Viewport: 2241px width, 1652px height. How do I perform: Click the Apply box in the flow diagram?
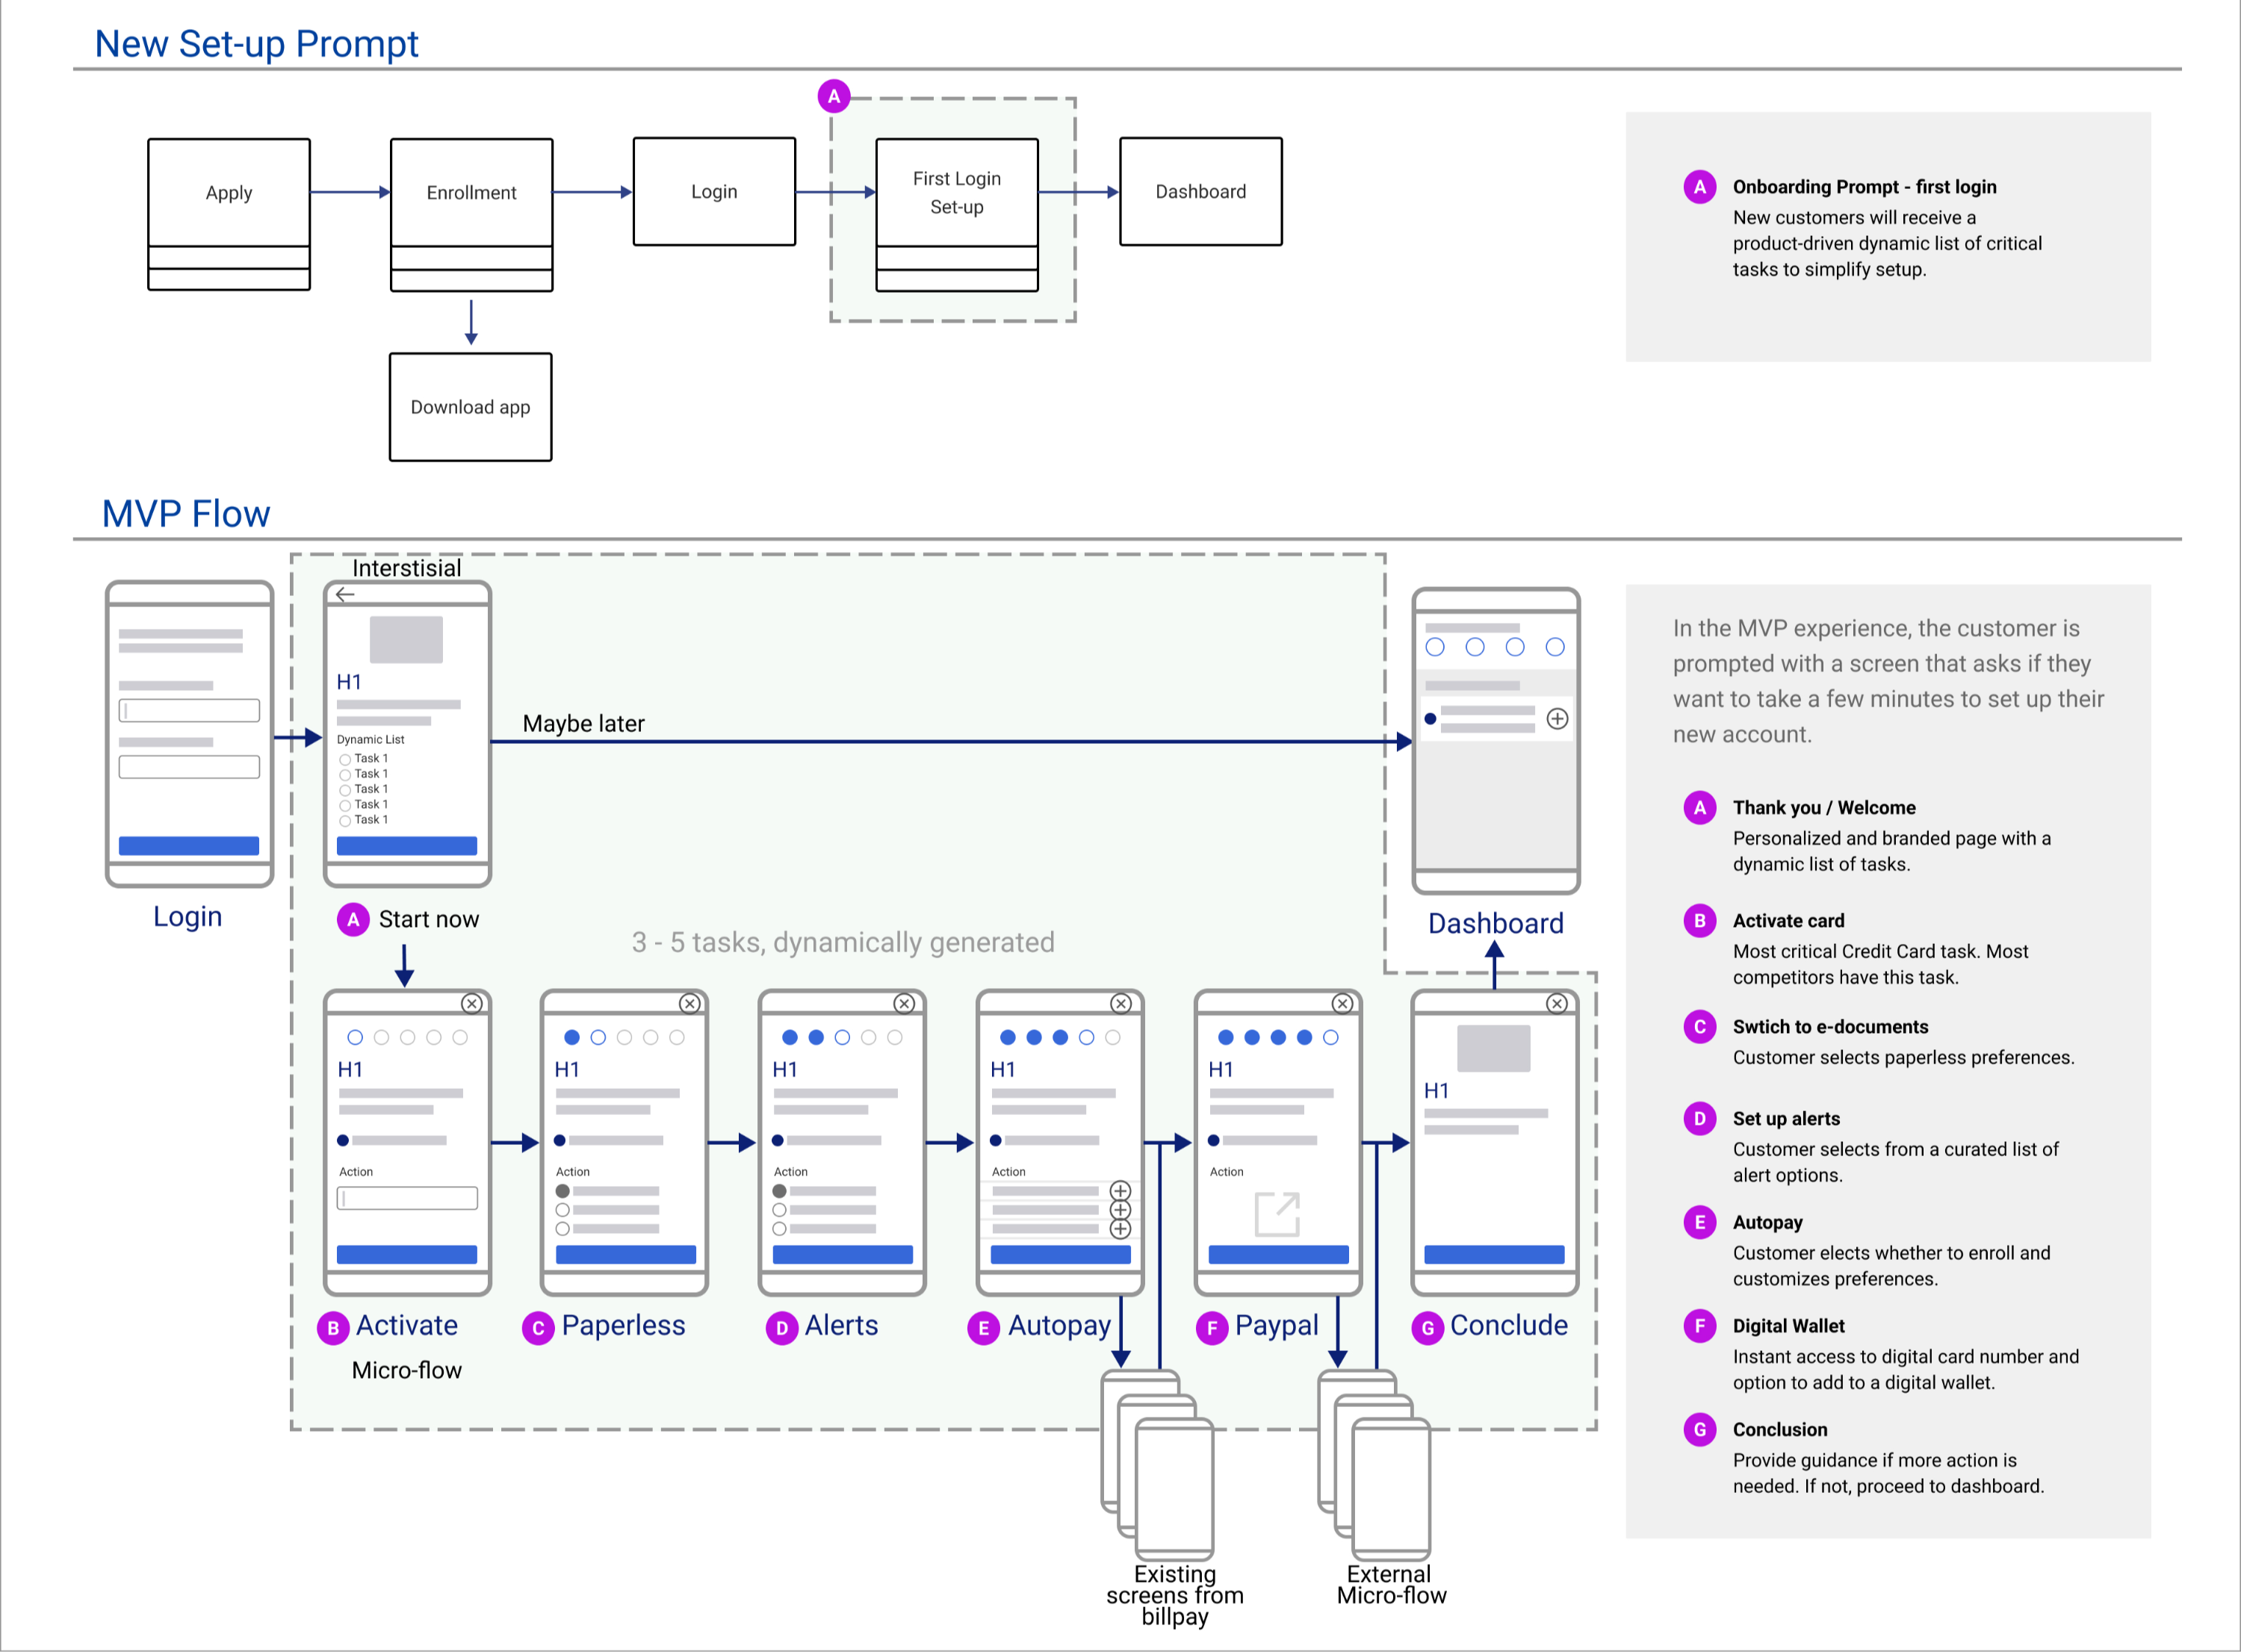point(229,214)
